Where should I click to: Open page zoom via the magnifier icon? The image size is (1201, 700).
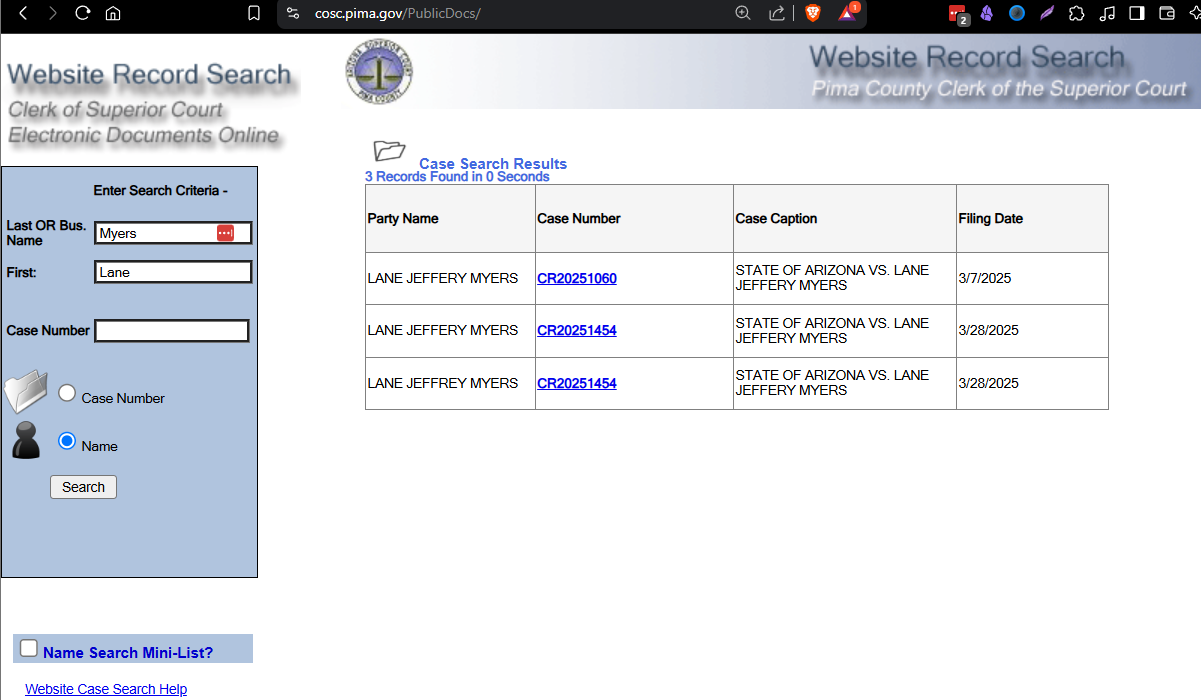[742, 14]
